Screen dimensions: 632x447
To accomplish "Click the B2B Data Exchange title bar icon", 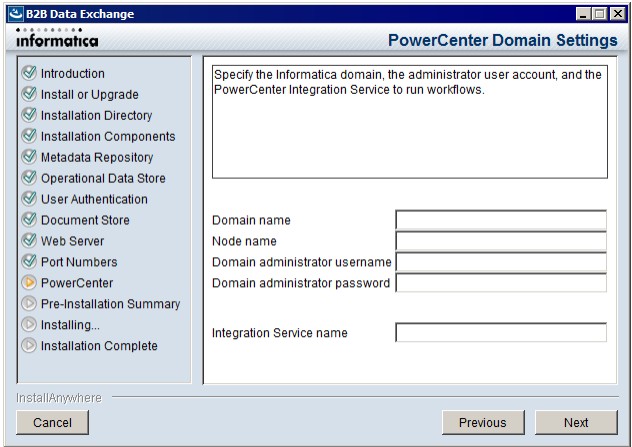I will 16,14.
